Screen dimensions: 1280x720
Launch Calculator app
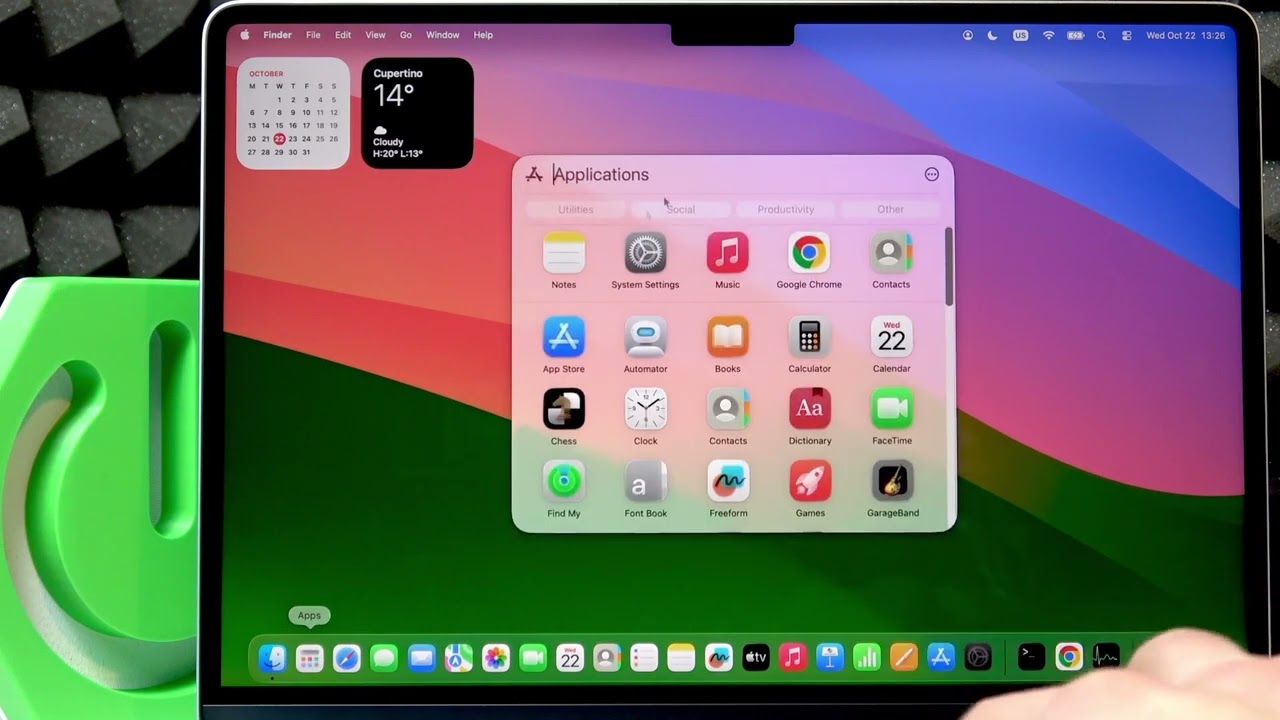tap(809, 337)
